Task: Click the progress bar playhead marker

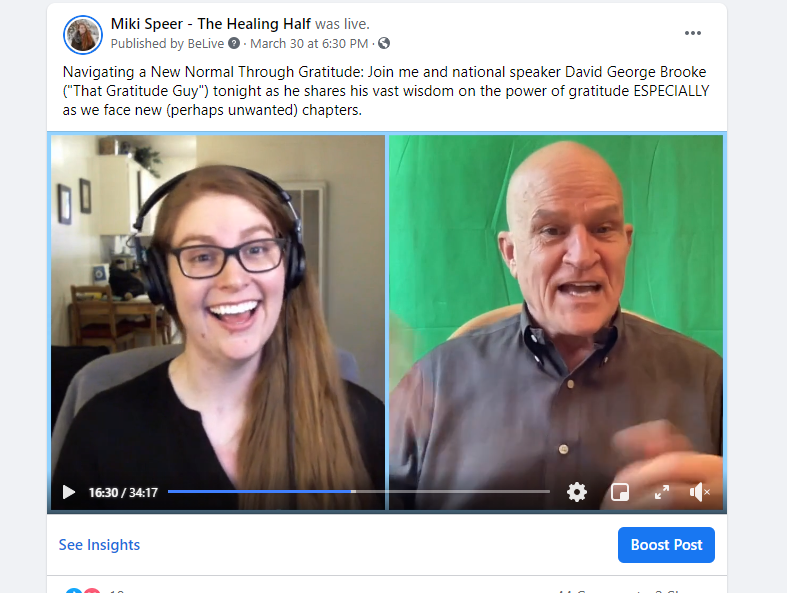Action: pos(353,492)
